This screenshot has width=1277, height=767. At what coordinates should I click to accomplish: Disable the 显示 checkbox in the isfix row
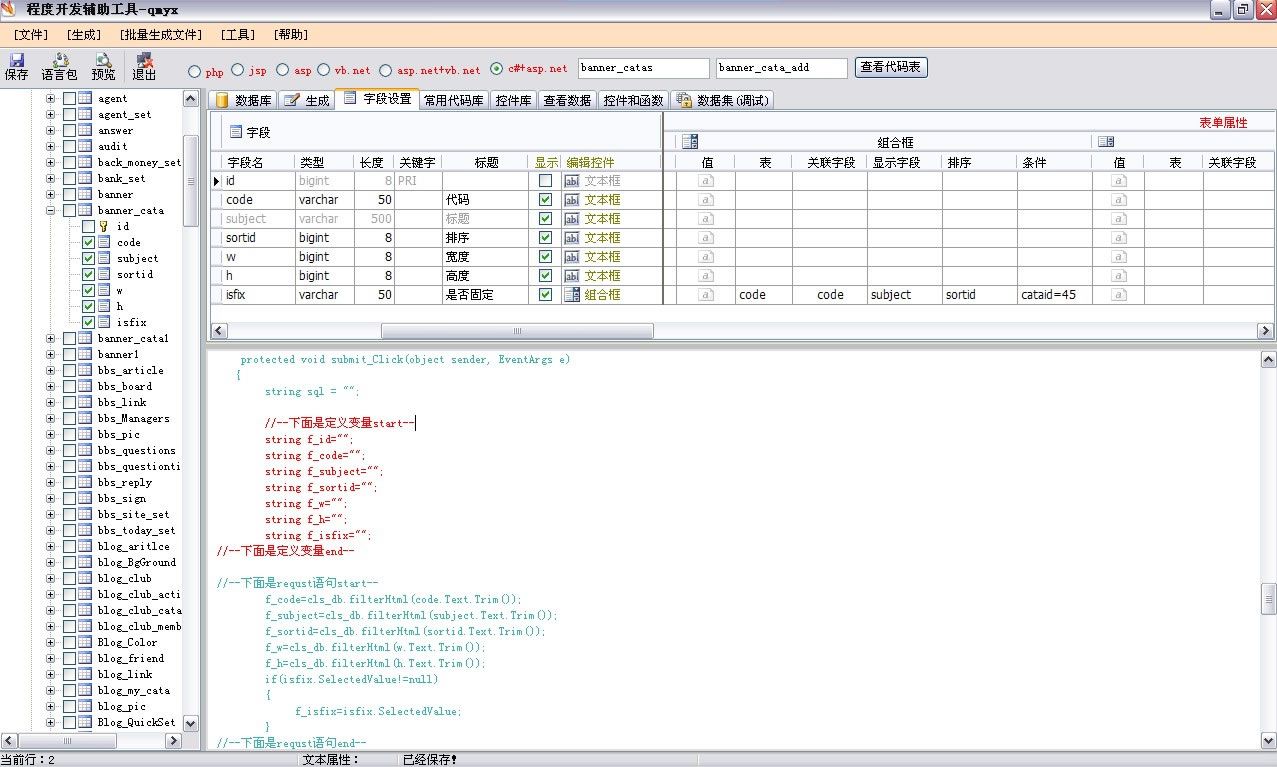(545, 295)
